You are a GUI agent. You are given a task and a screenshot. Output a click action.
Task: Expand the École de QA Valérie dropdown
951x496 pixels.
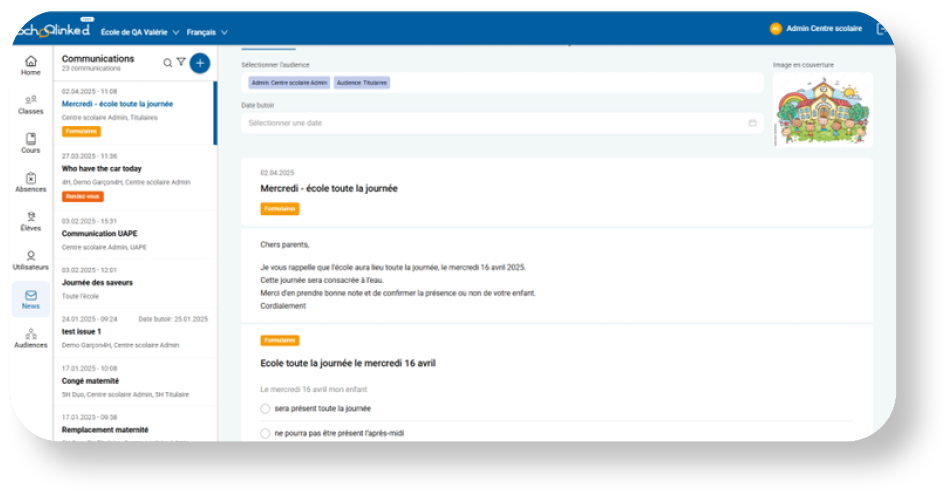pyautogui.click(x=140, y=32)
